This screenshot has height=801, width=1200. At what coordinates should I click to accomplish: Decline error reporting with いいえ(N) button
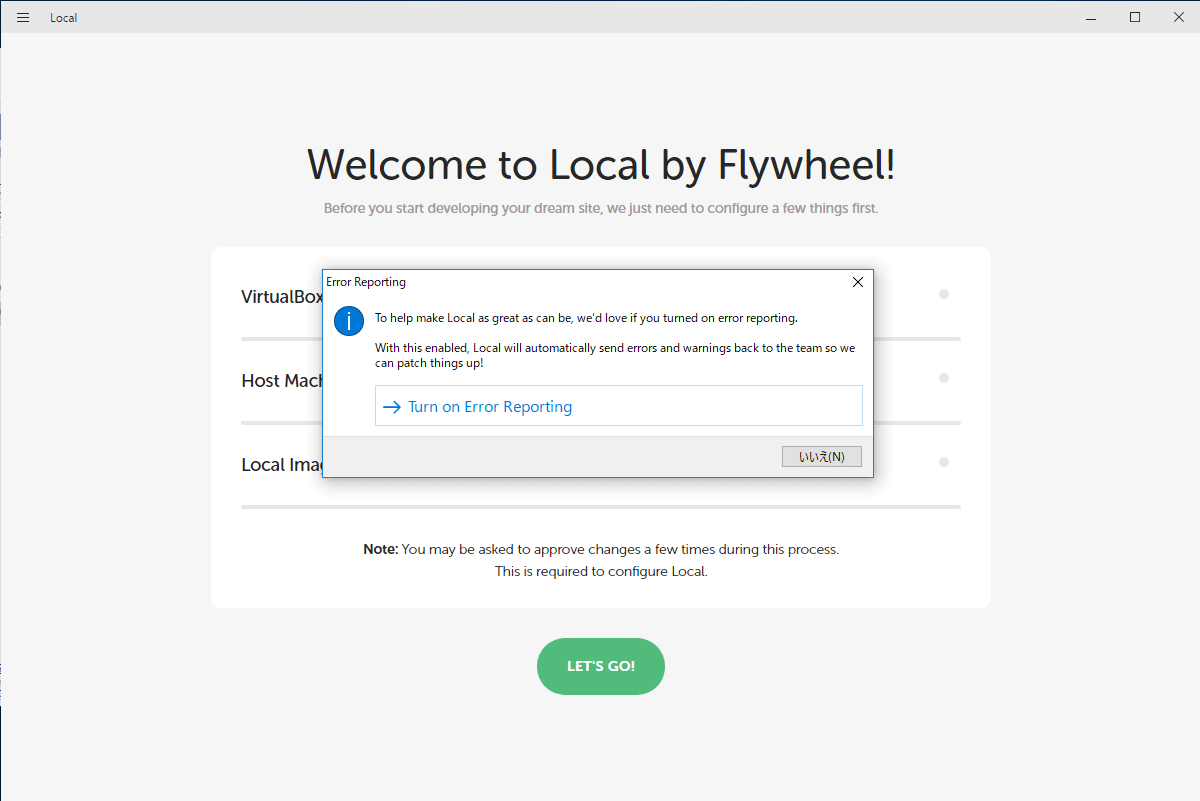click(821, 457)
